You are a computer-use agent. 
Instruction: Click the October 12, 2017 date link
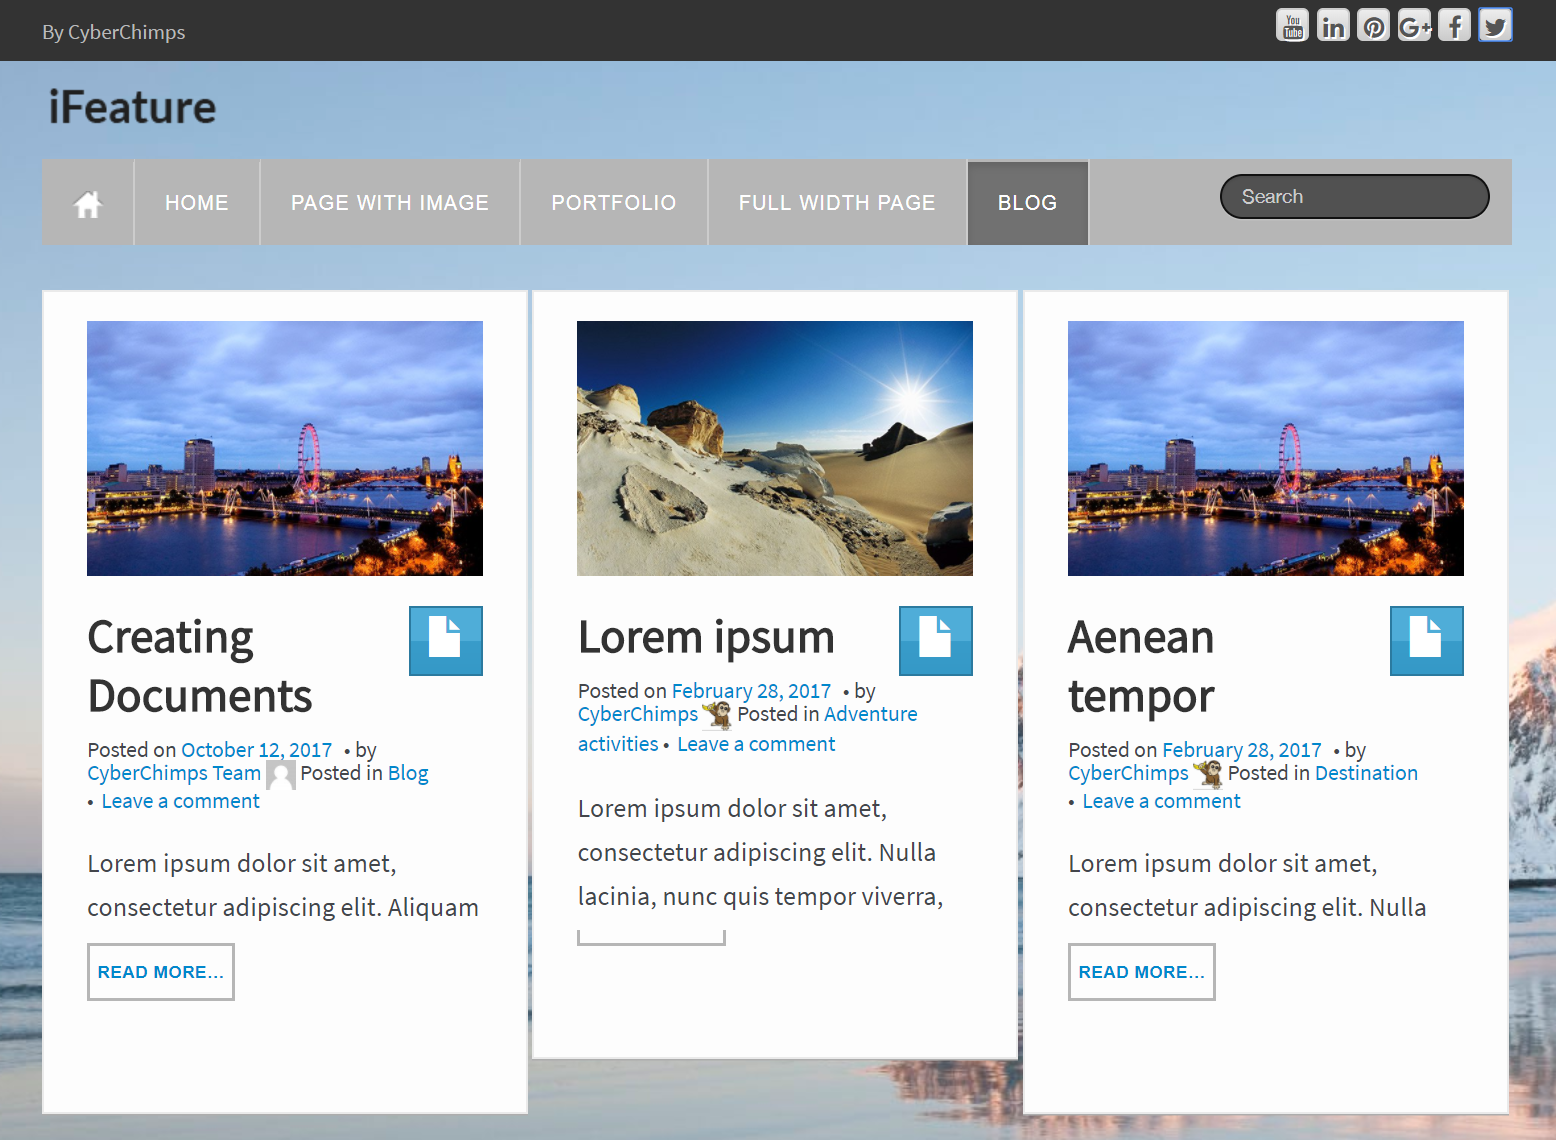pyautogui.click(x=256, y=750)
